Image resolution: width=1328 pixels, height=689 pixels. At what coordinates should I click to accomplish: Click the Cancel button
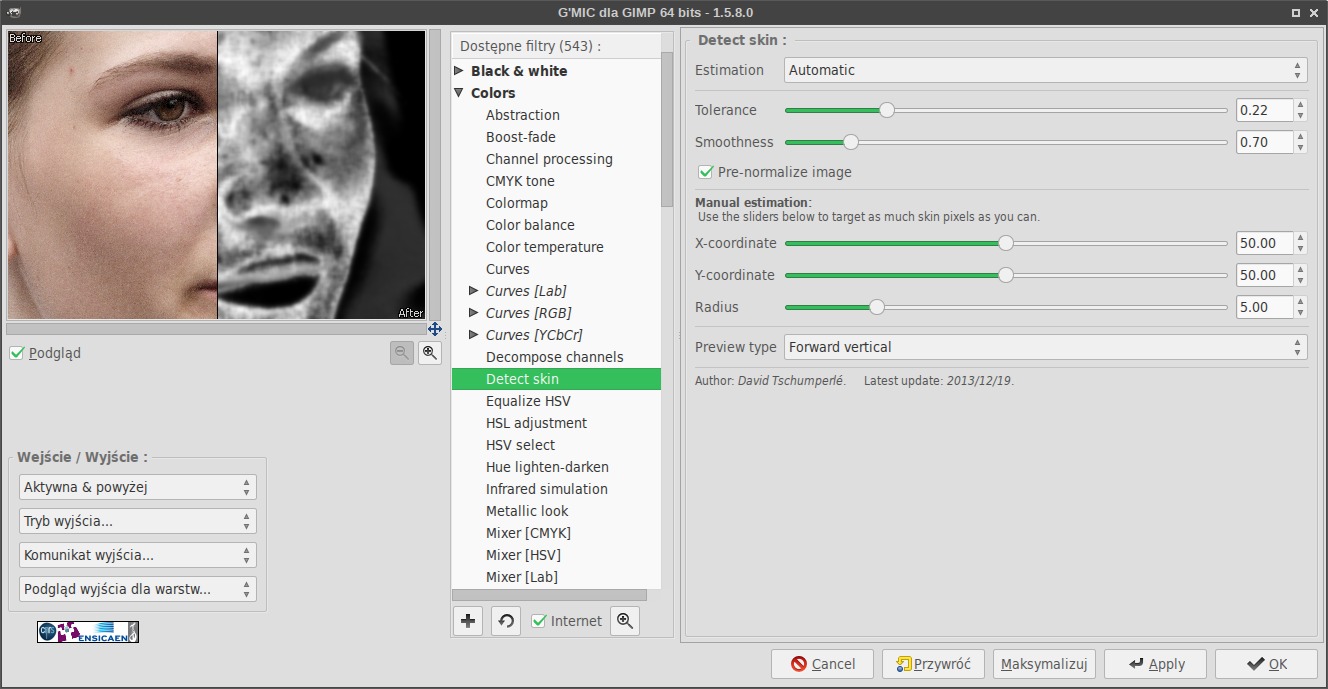[x=822, y=664]
